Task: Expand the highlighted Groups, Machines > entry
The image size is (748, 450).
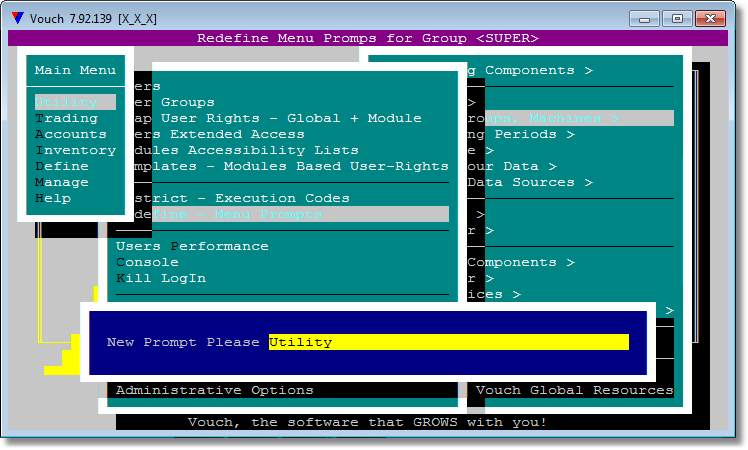Action: pos(571,118)
